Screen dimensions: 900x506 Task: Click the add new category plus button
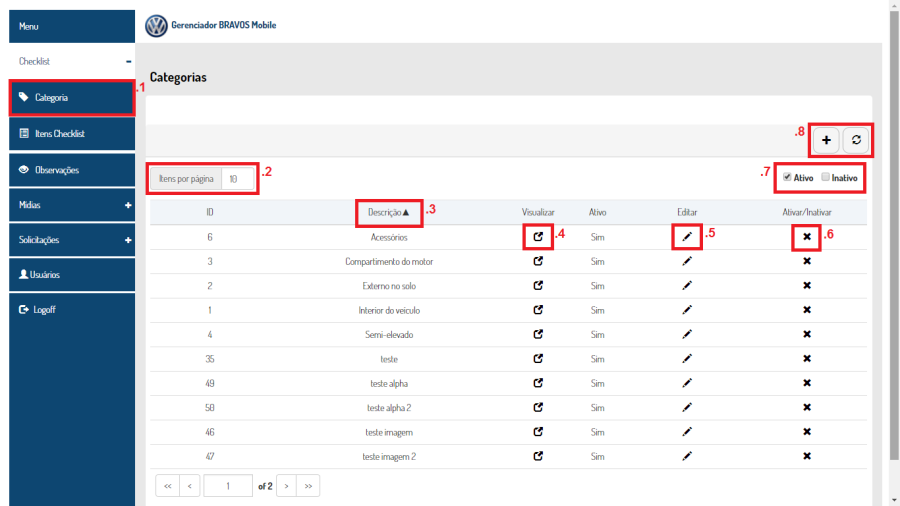pos(826,141)
